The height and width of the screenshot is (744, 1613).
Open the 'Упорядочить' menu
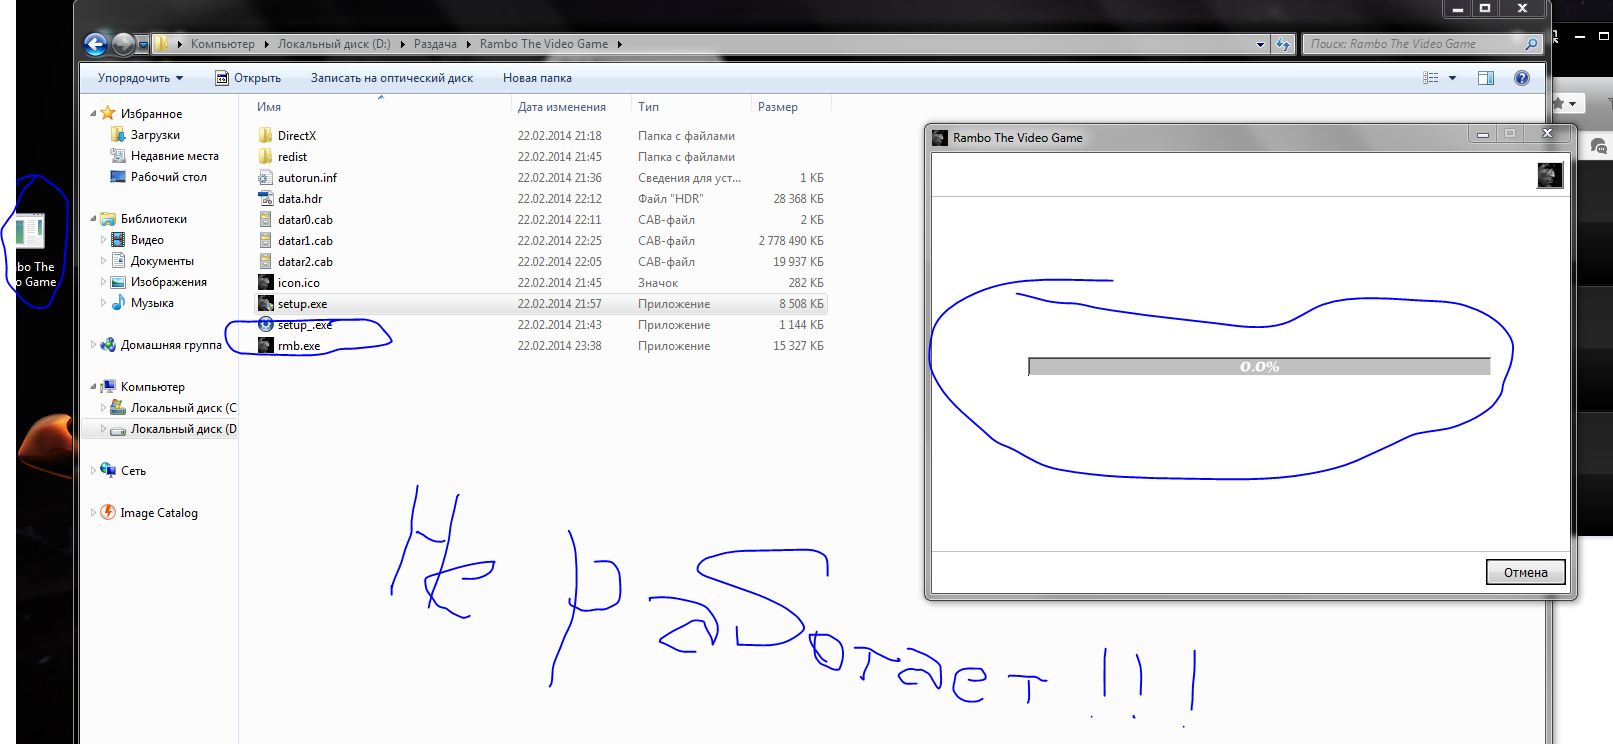140,78
